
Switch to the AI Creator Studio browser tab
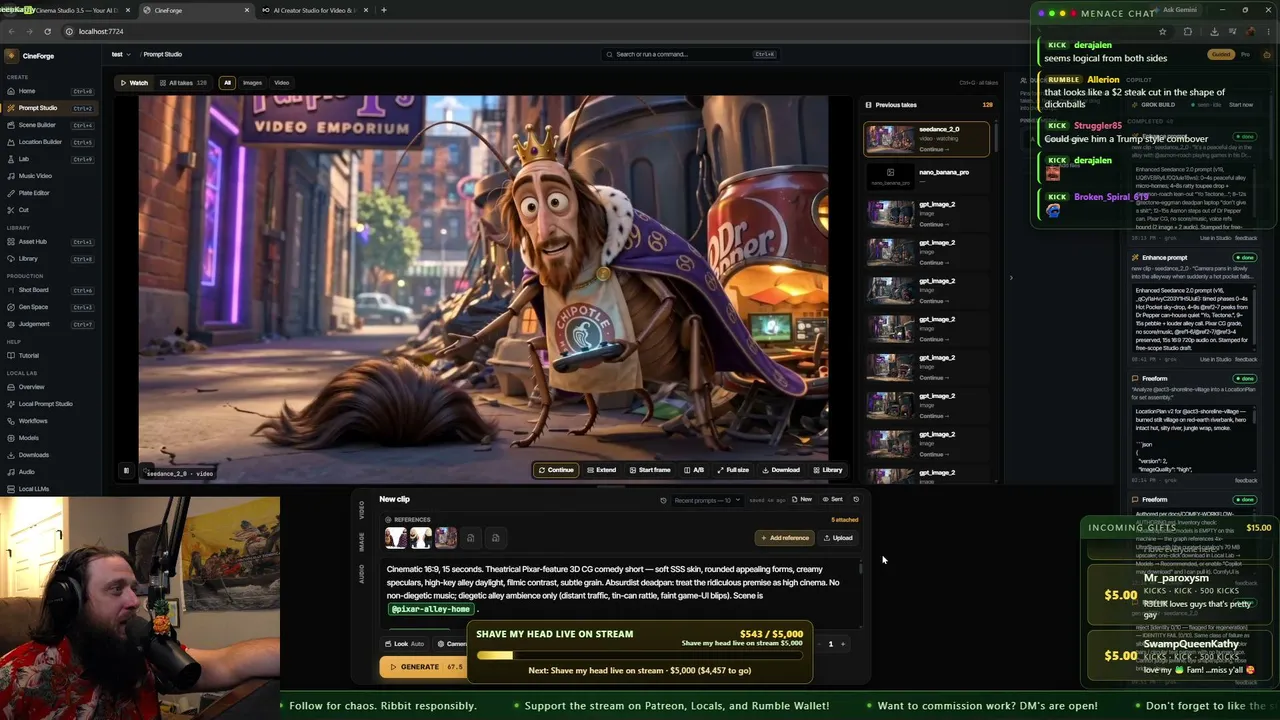pyautogui.click(x=313, y=10)
